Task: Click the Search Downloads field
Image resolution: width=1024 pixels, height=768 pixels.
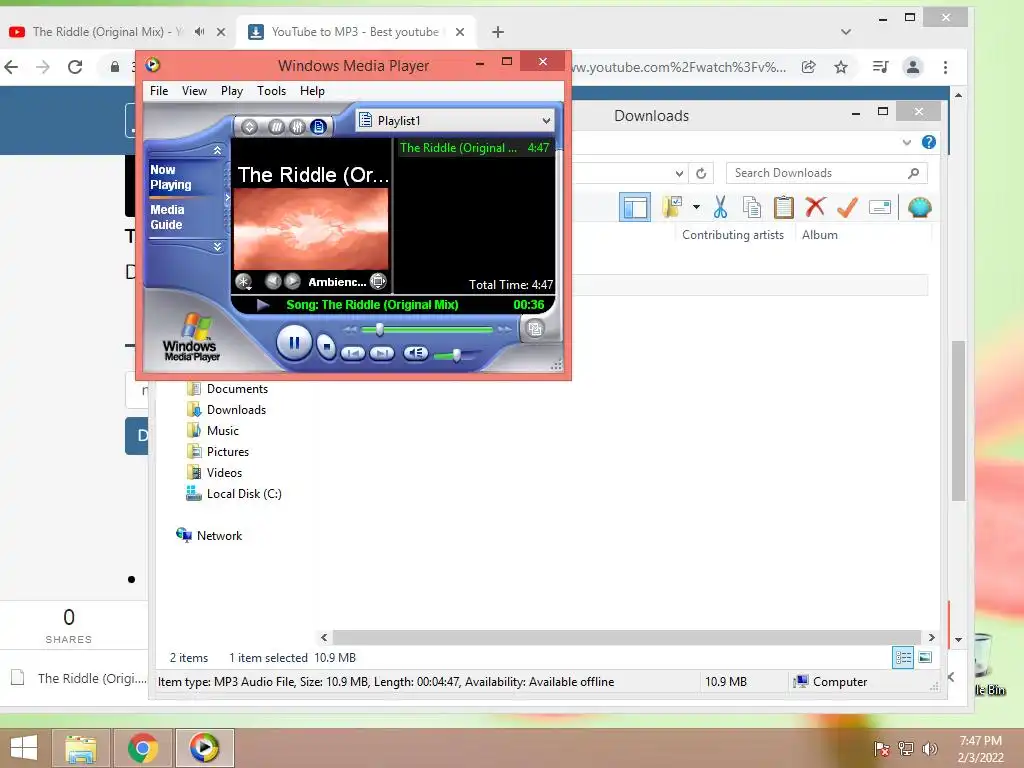Action: tap(826, 173)
